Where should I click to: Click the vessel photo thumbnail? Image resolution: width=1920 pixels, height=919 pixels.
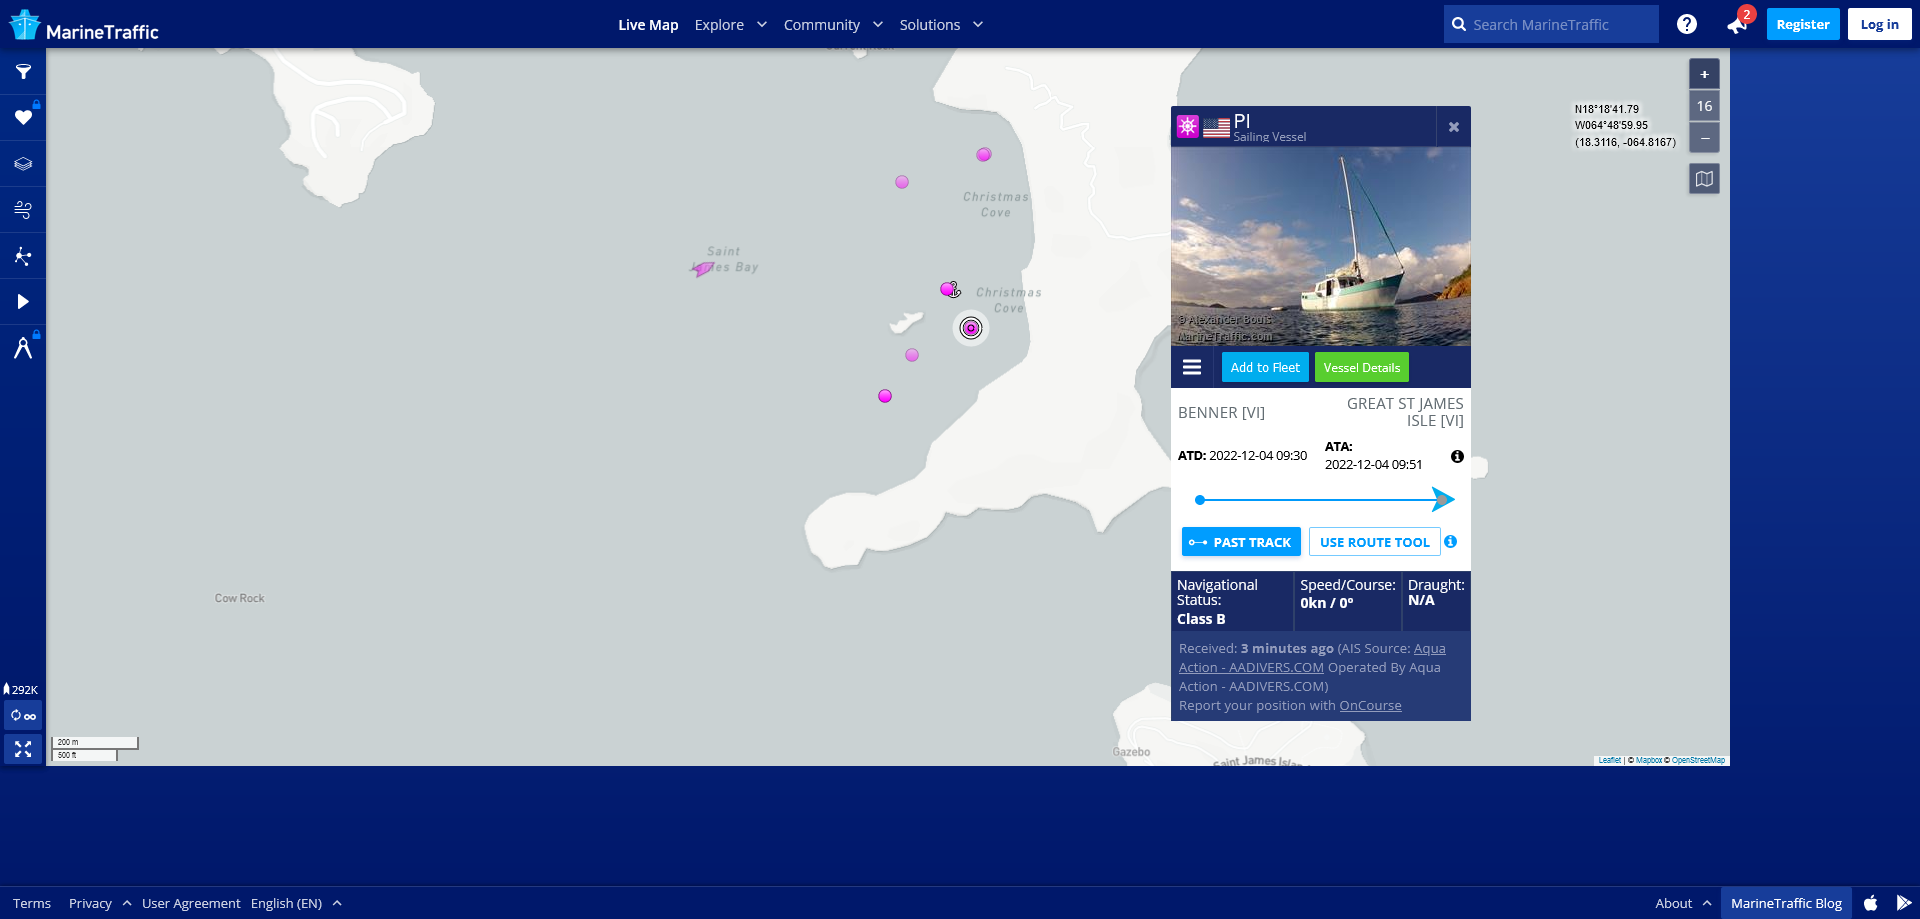coord(1321,247)
